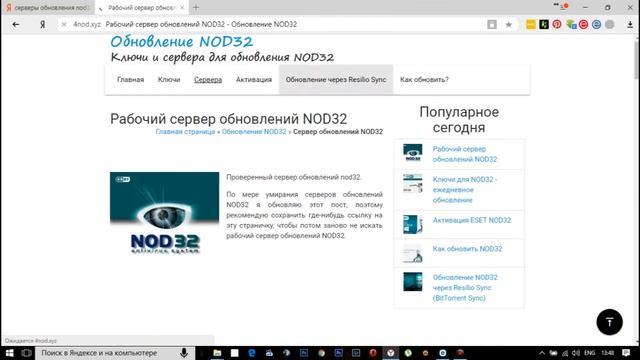The height and width of the screenshot is (360, 640).
Task: Click the taskbar search box 'Поиск в Яндексе'
Action: 109,353
